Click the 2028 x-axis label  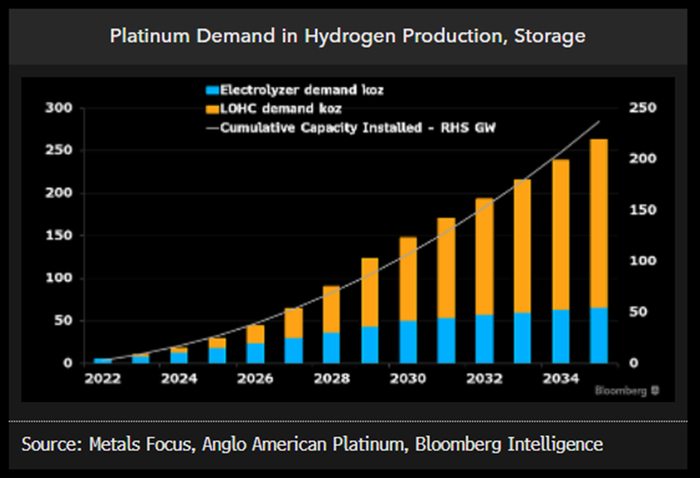pos(332,378)
